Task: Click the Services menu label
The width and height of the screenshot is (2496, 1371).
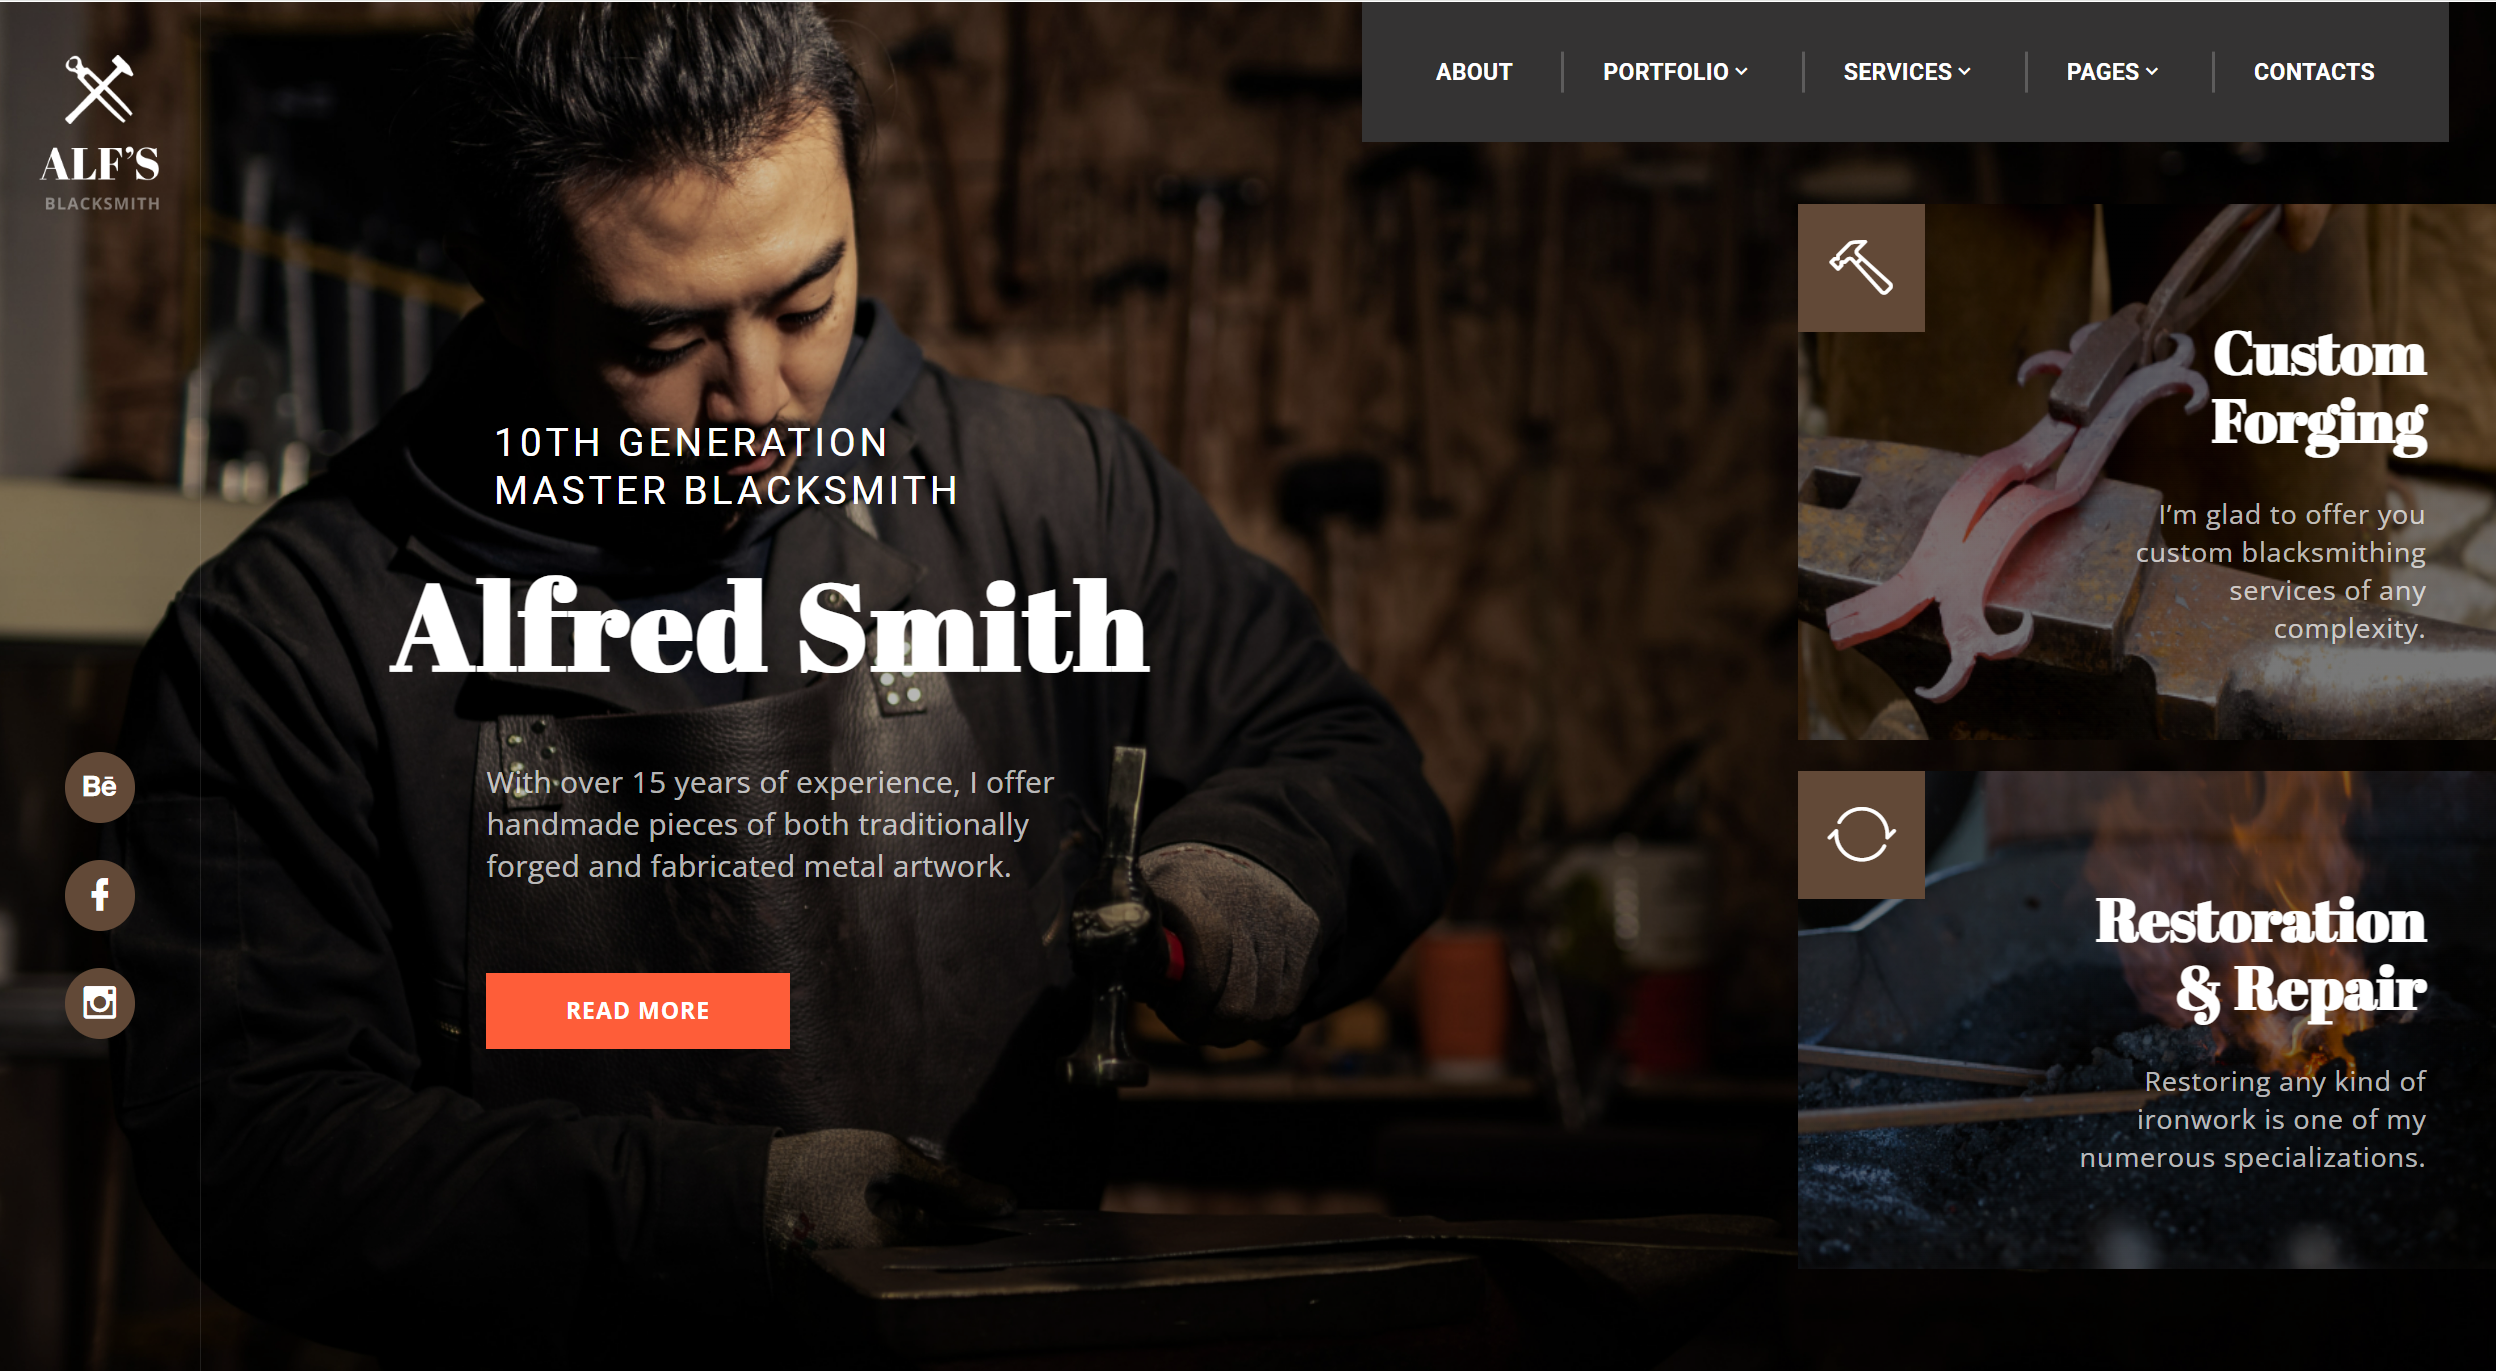Action: (1896, 72)
